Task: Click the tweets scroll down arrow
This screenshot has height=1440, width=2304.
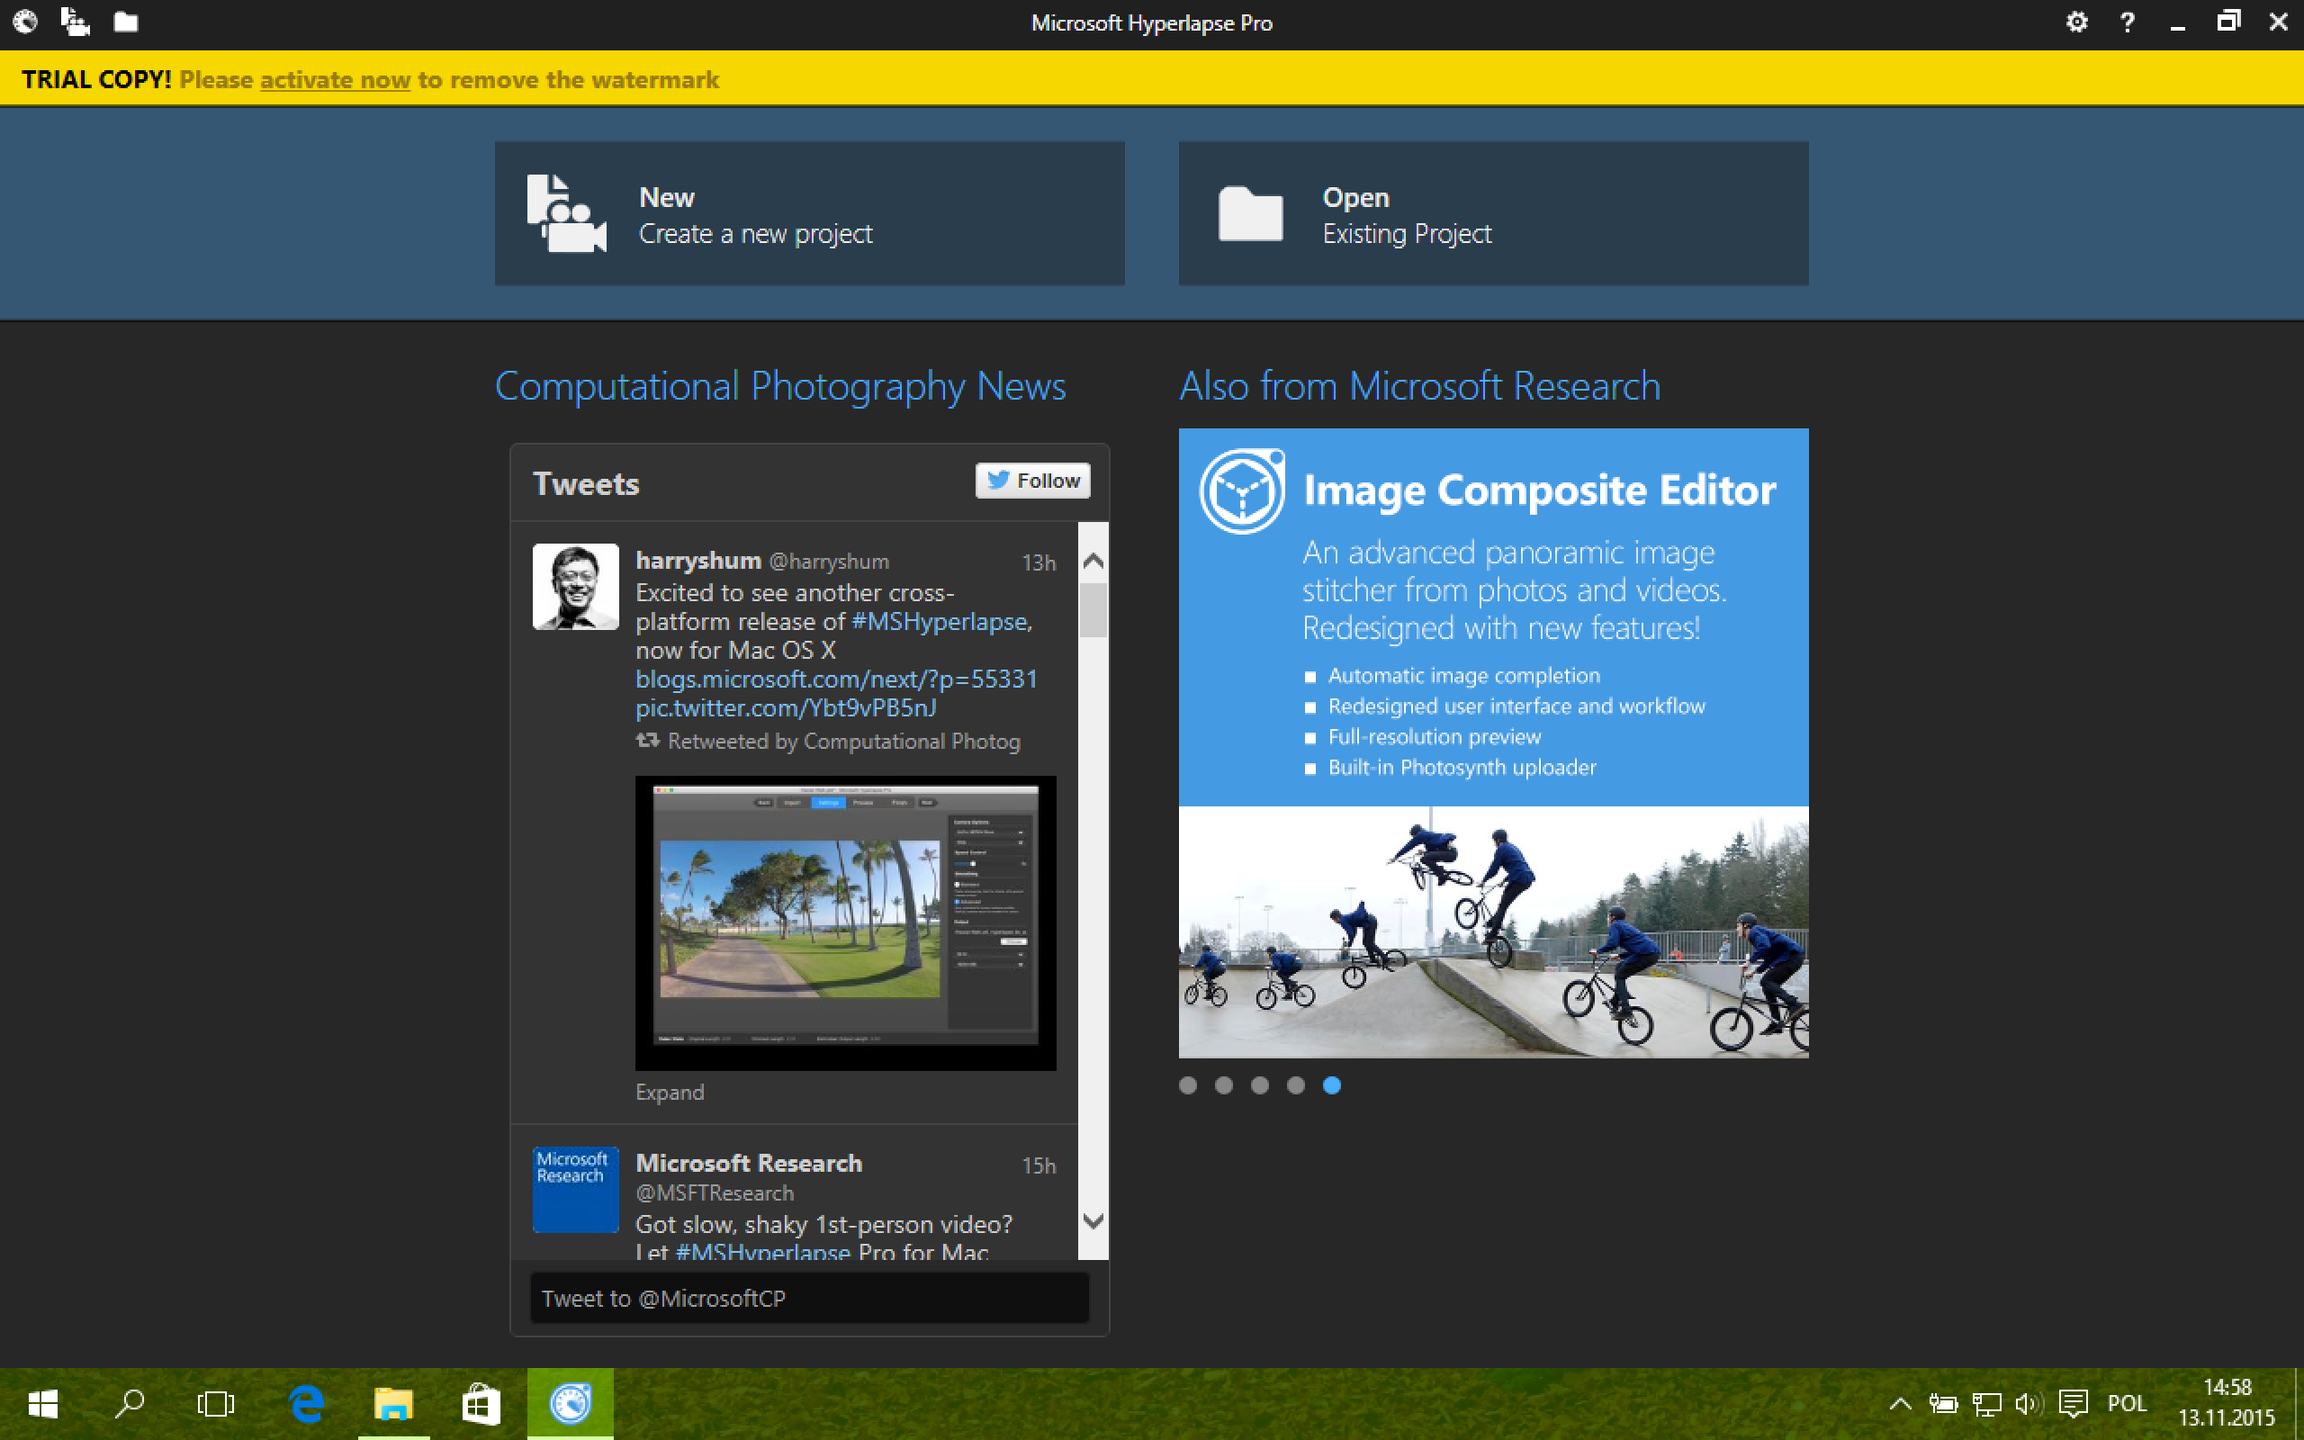Action: pyautogui.click(x=1093, y=1221)
